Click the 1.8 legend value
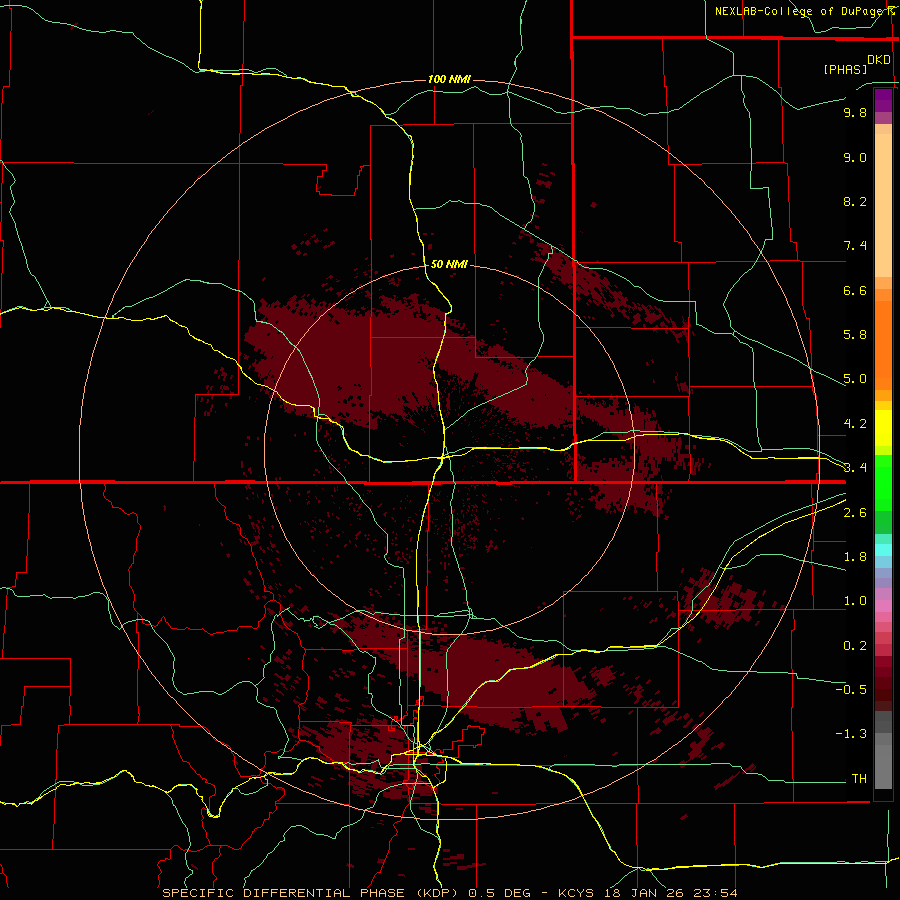The width and height of the screenshot is (900, 900). pyautogui.click(x=855, y=557)
